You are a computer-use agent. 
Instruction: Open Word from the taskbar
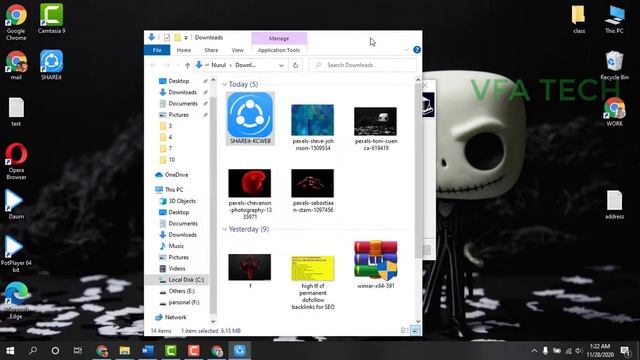(148, 351)
